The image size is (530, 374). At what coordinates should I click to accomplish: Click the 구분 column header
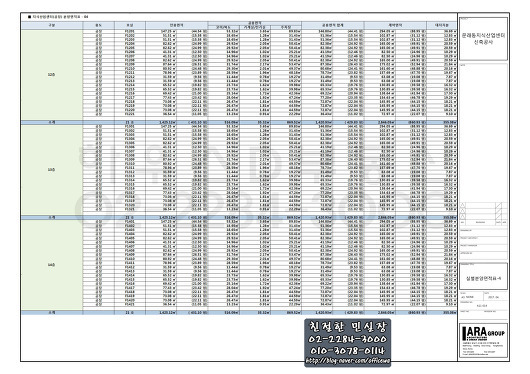tap(52, 25)
